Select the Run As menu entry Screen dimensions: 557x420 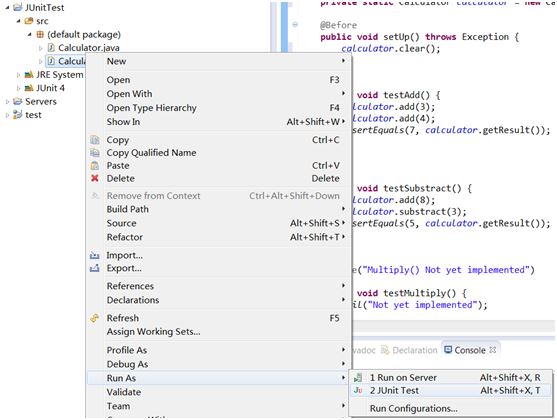tap(218, 378)
